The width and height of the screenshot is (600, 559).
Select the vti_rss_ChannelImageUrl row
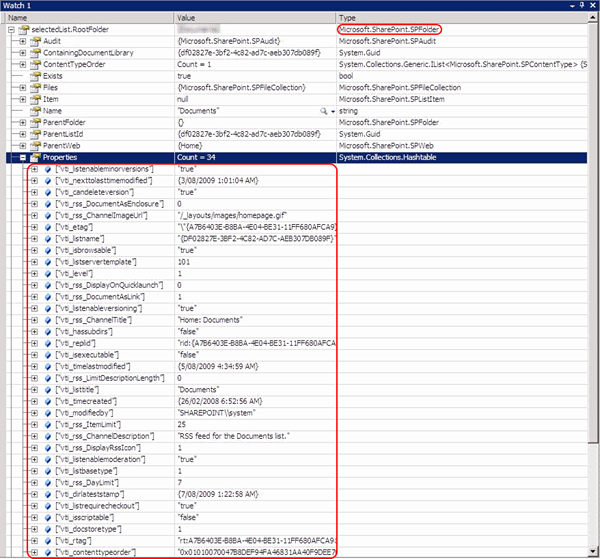[297, 215]
